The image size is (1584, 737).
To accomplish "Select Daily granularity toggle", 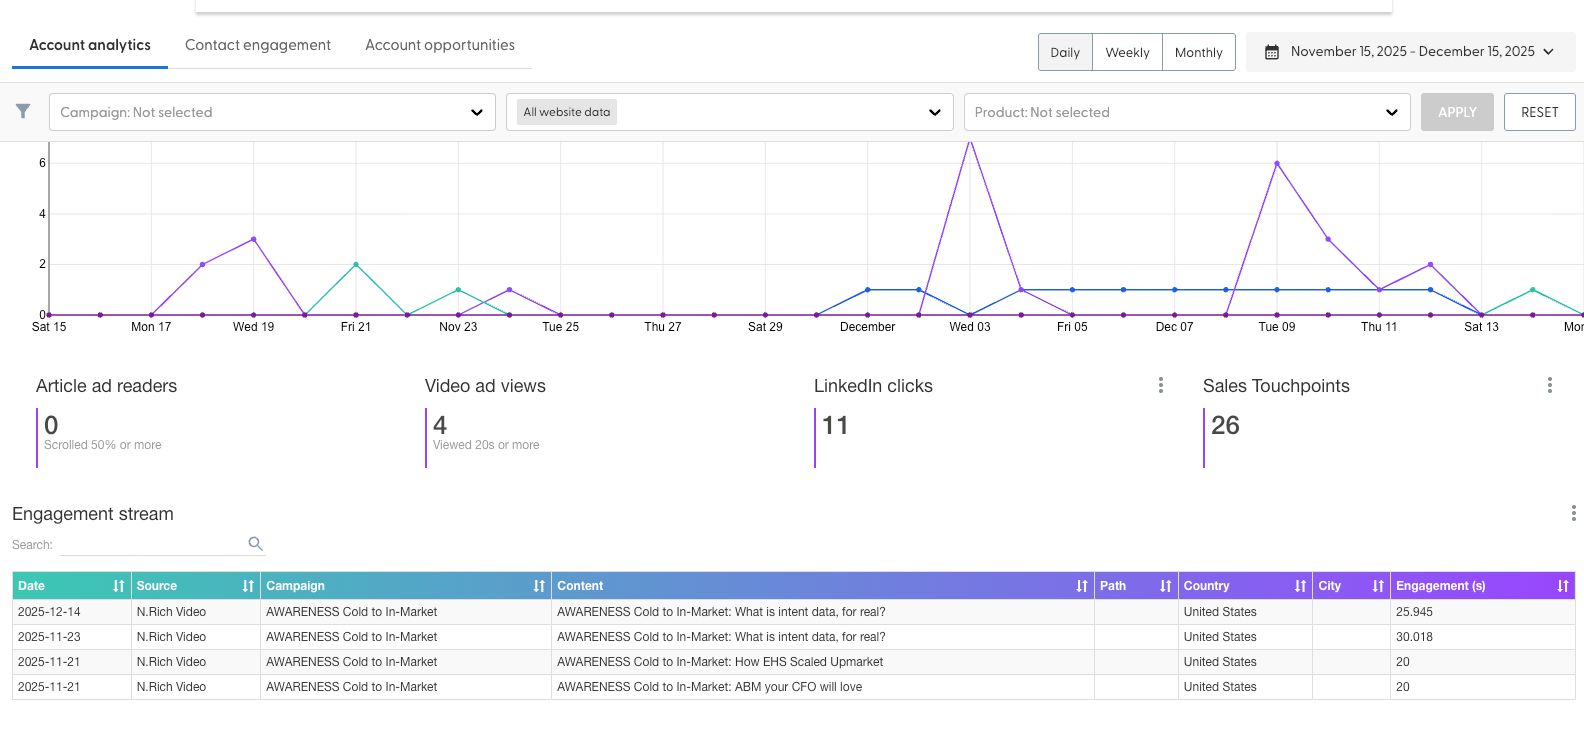I will 1065,52.
